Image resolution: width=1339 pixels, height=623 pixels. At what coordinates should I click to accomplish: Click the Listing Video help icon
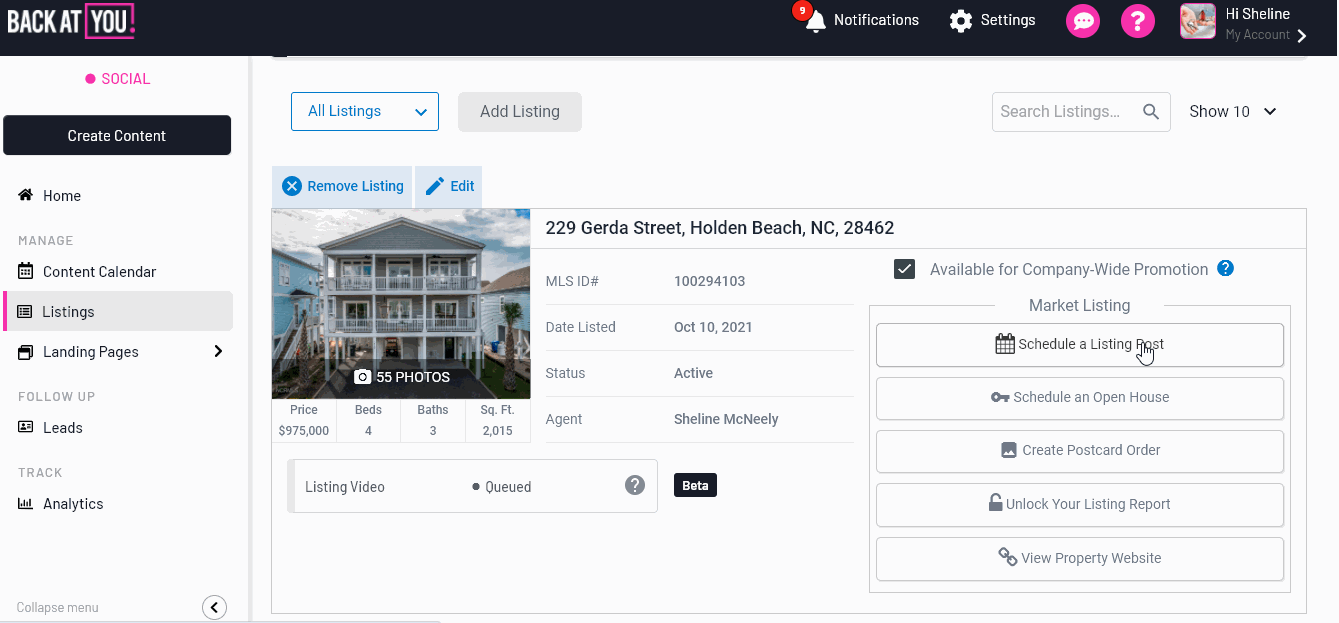pyautogui.click(x=635, y=486)
